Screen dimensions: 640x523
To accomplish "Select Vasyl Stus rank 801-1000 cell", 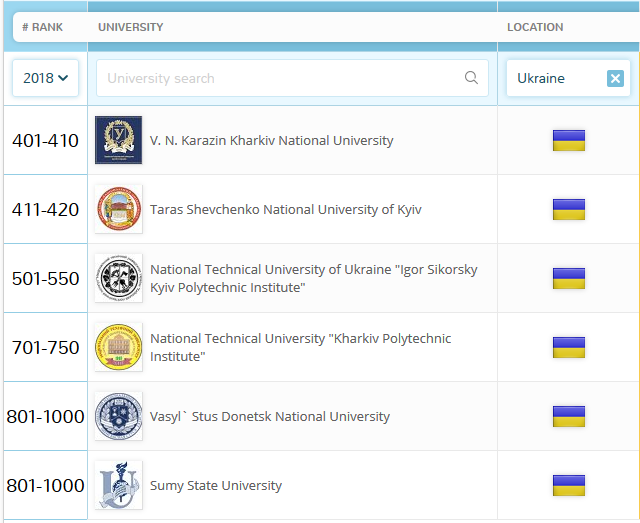I will [x=45, y=416].
